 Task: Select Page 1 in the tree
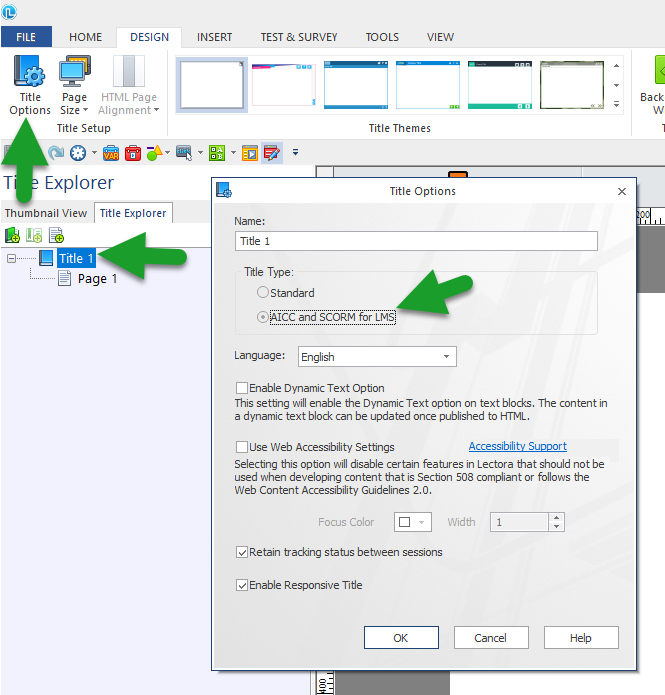(x=97, y=279)
